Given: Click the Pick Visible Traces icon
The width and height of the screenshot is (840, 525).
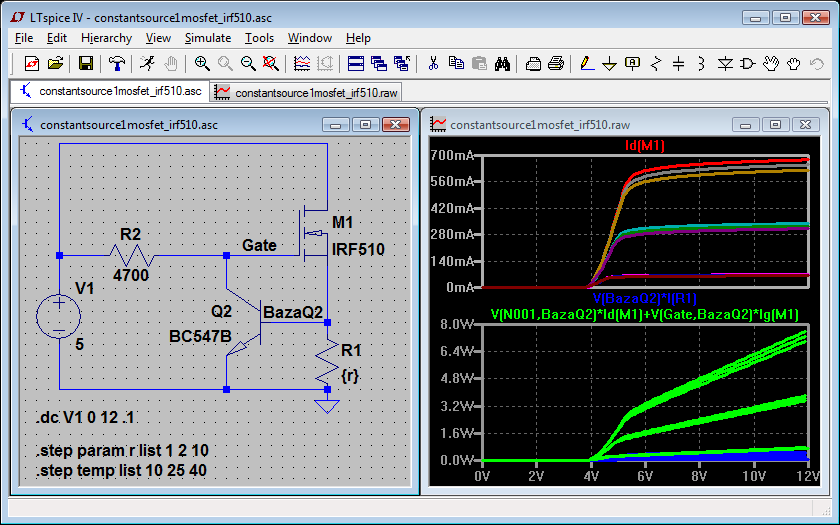Looking at the screenshot, I should coord(302,64).
